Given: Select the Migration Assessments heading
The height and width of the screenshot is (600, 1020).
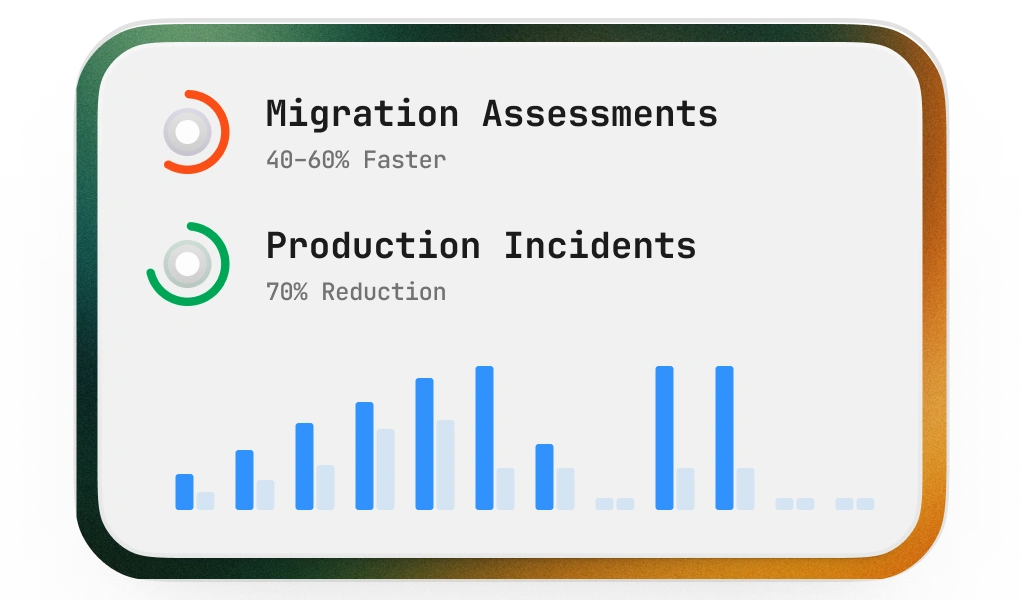Looking at the screenshot, I should coord(491,114).
